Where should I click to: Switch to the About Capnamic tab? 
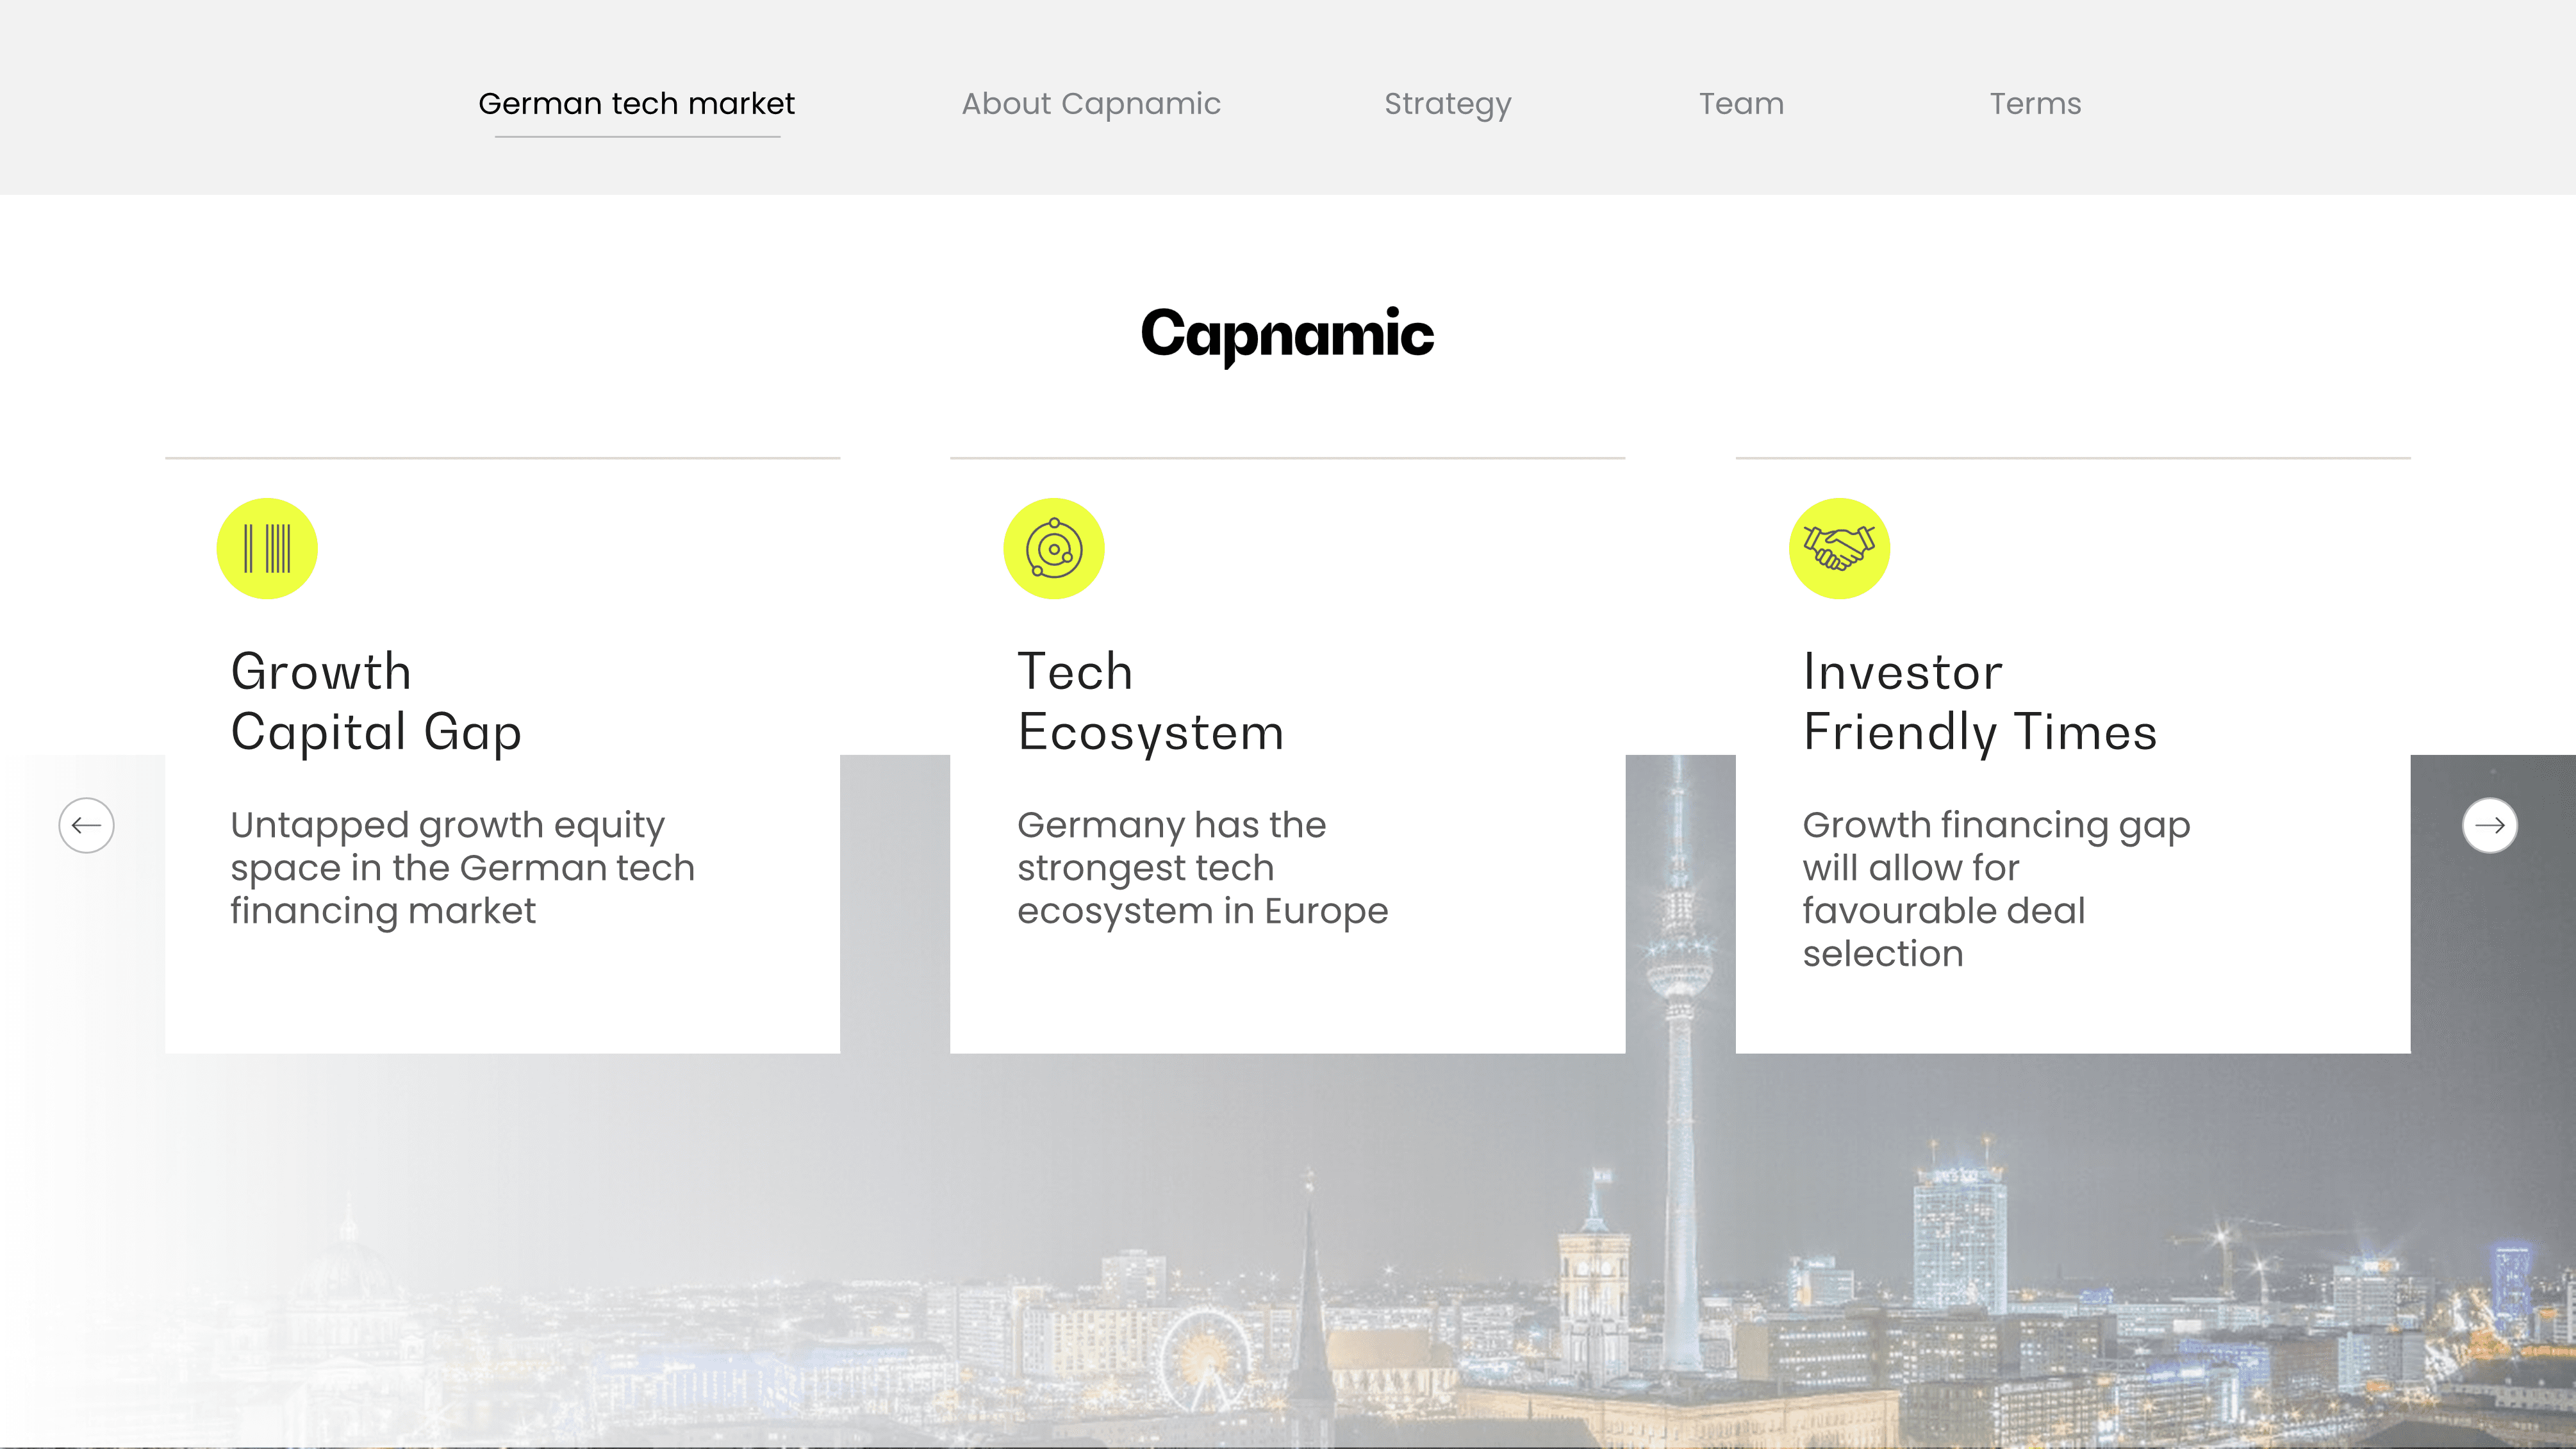coord(1091,103)
